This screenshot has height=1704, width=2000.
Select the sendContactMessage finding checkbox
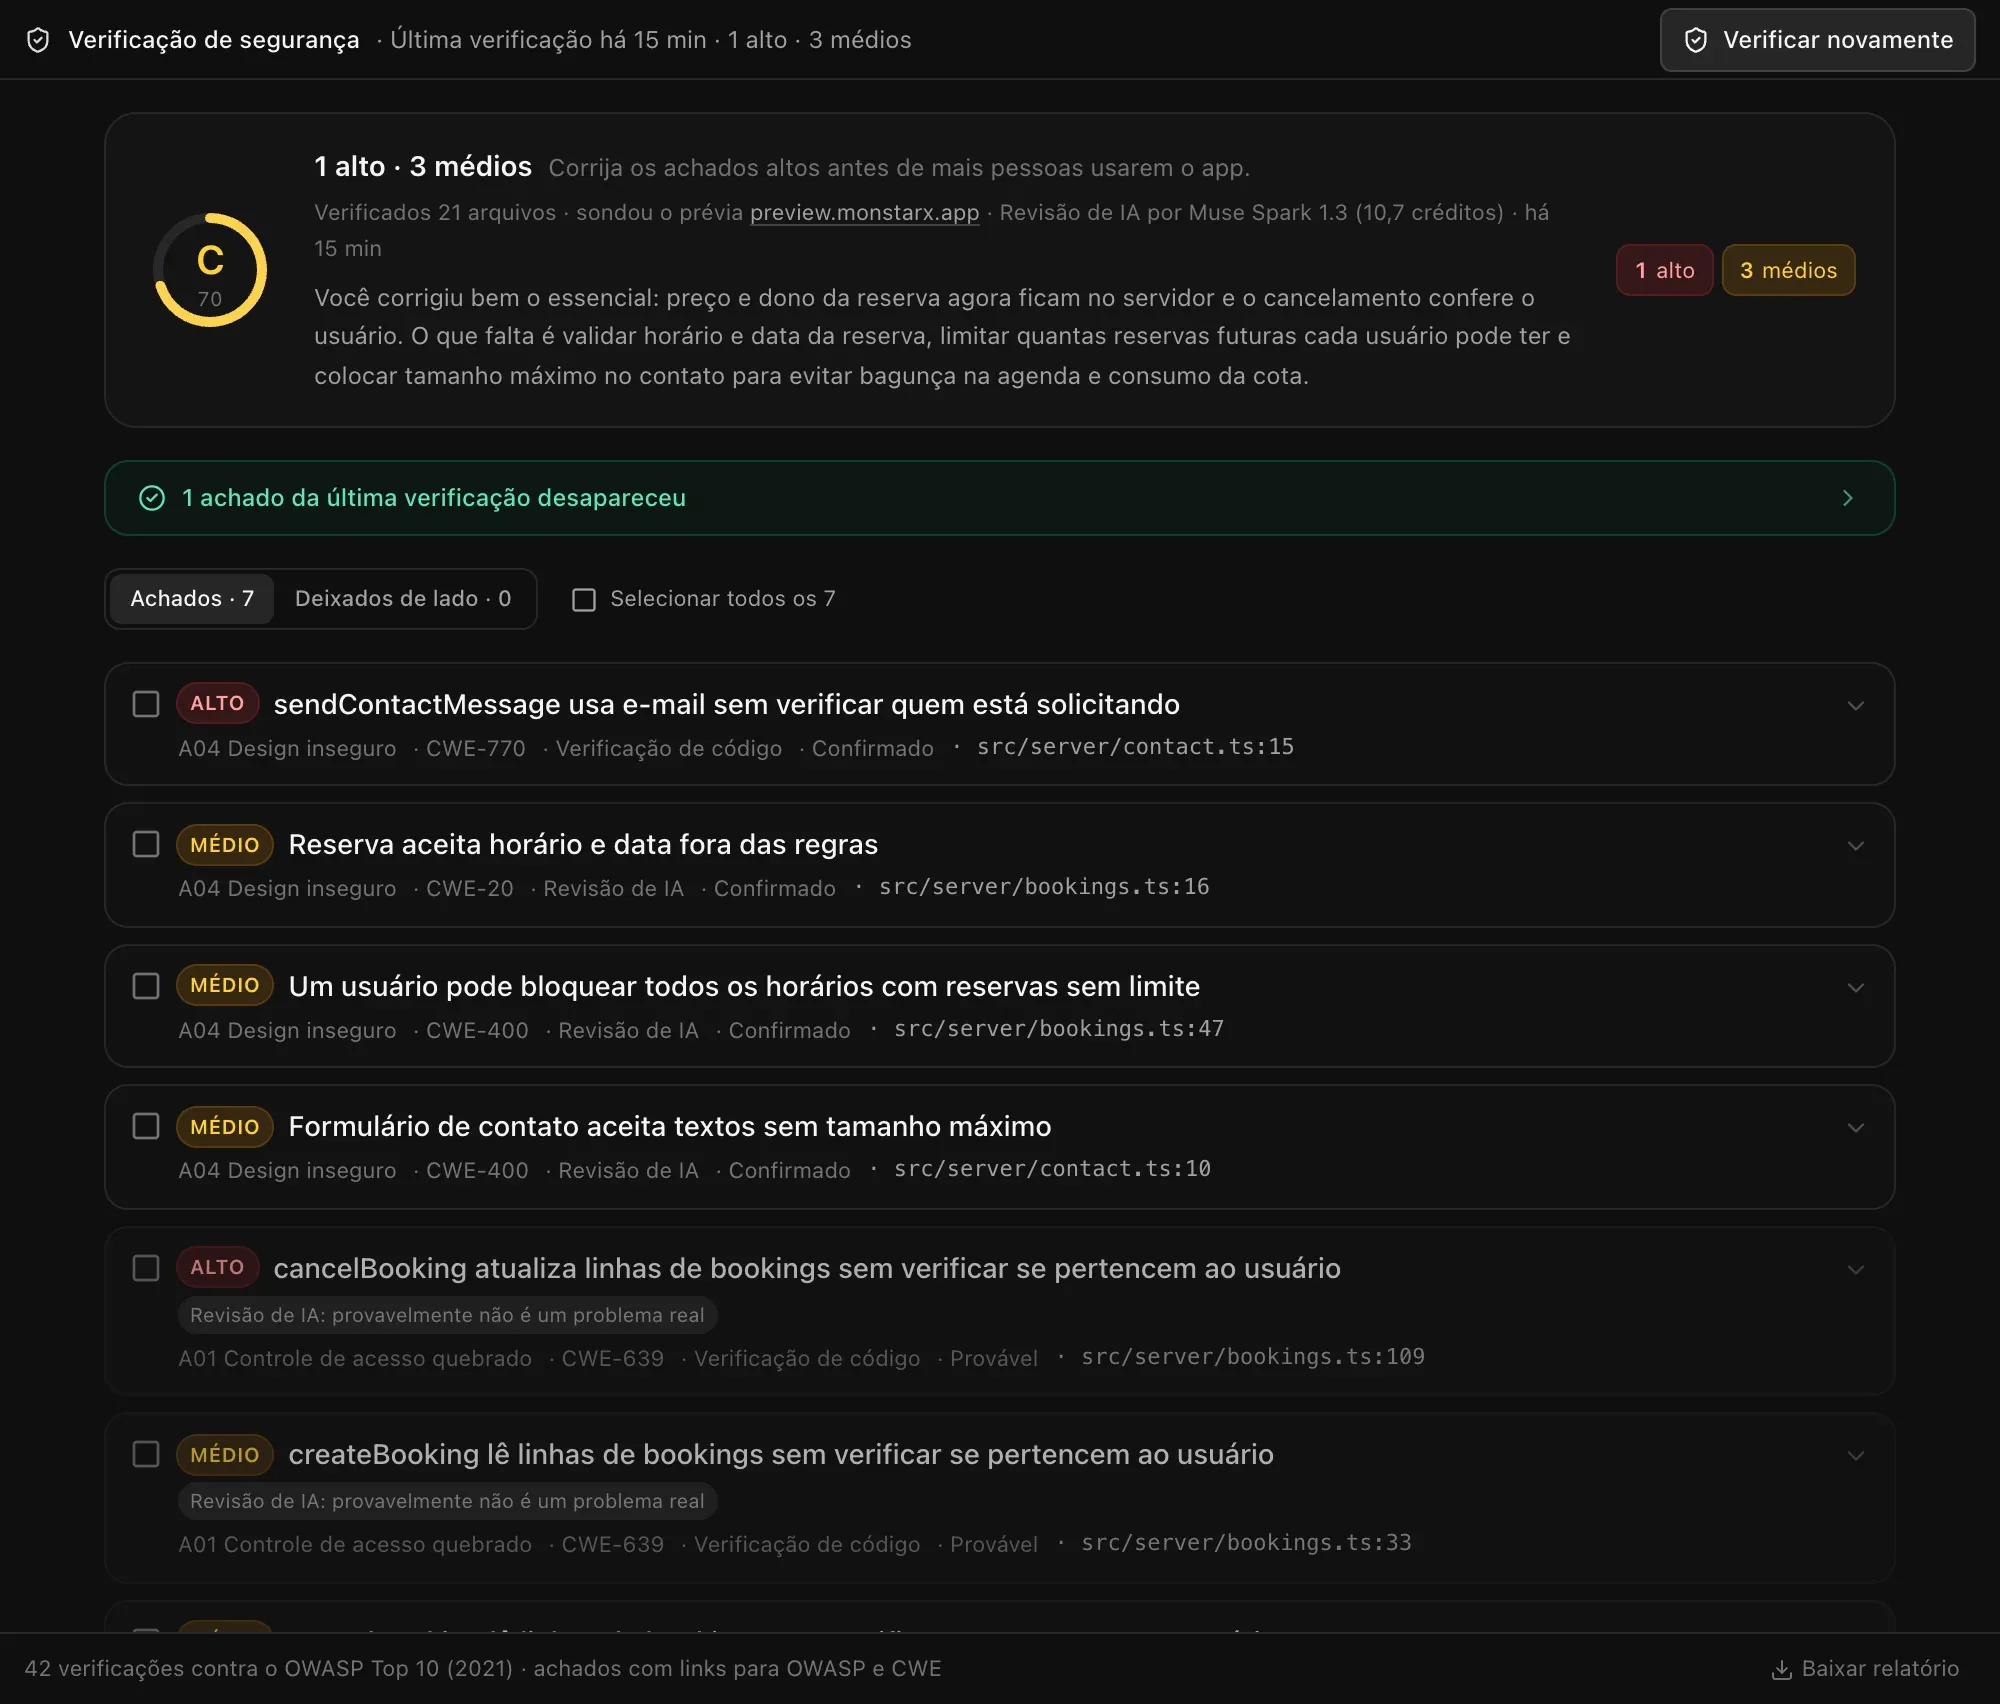(x=146, y=704)
